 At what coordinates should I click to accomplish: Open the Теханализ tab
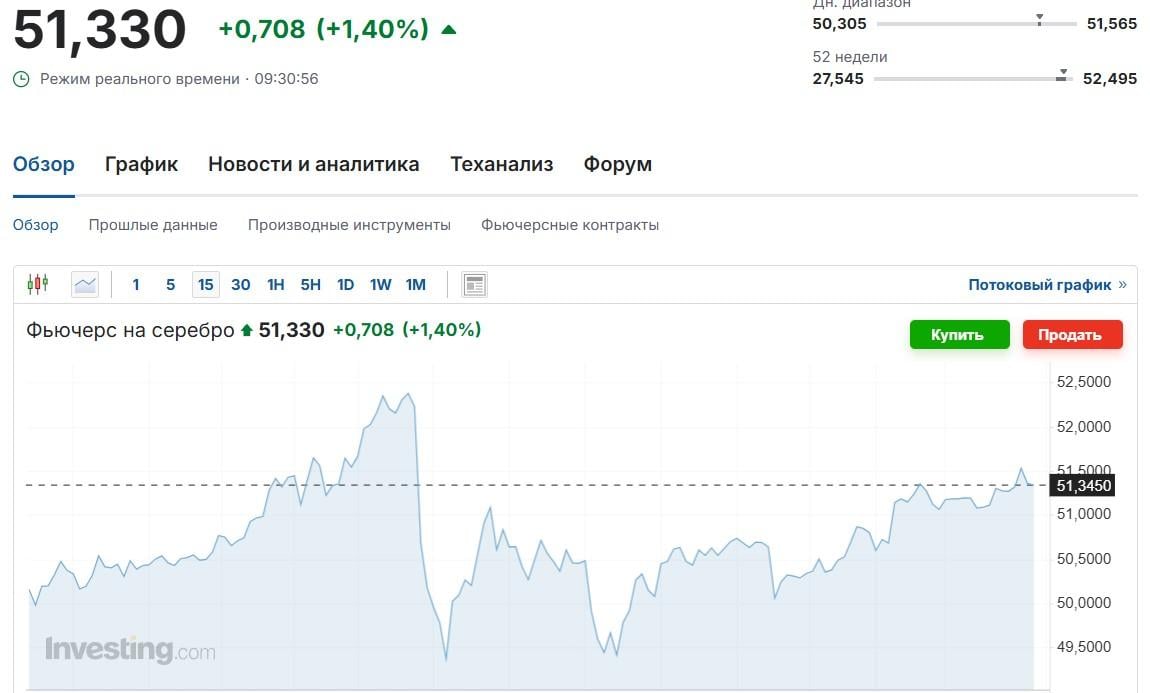click(501, 164)
